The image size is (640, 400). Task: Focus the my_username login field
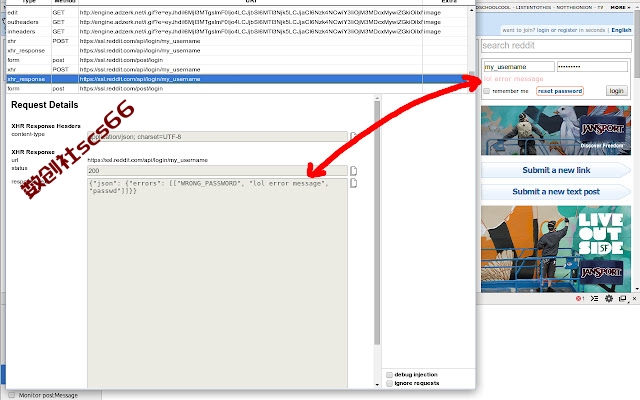pyautogui.click(x=519, y=67)
